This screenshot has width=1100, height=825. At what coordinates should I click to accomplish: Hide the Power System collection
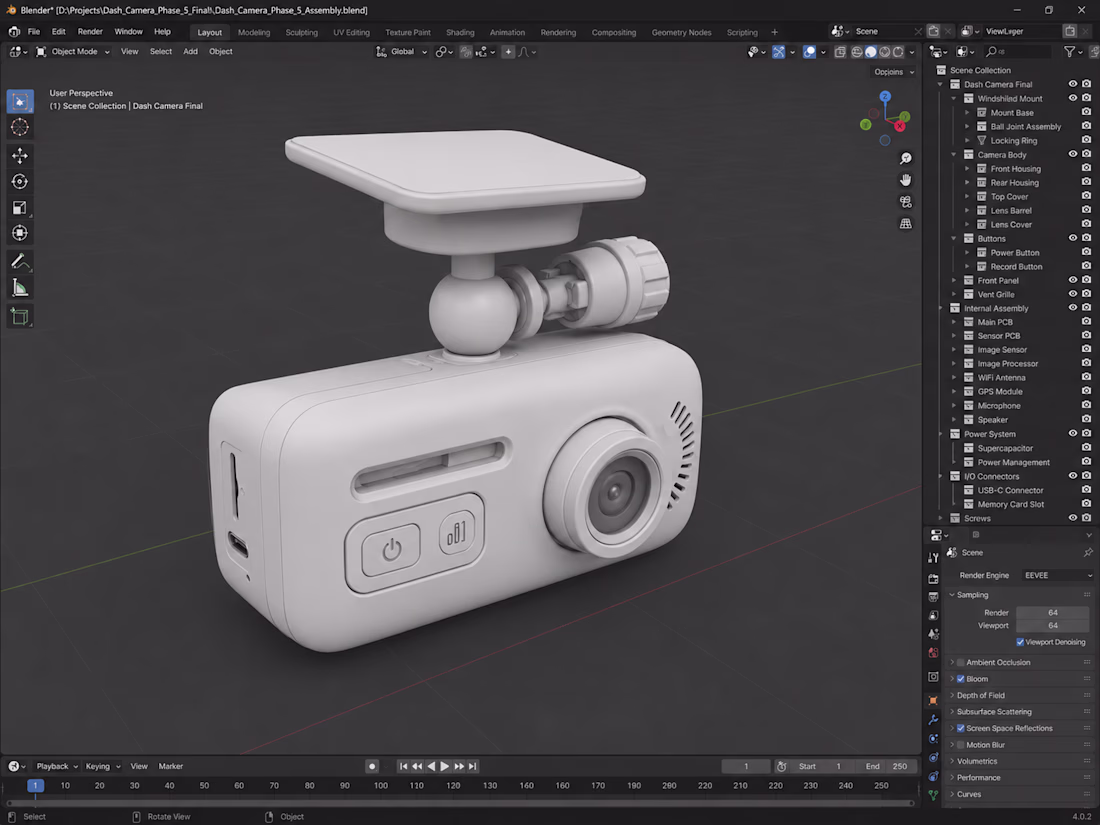[1073, 434]
